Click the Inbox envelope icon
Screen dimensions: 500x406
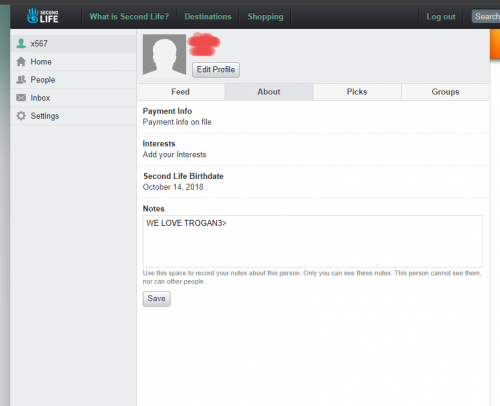(x=21, y=98)
